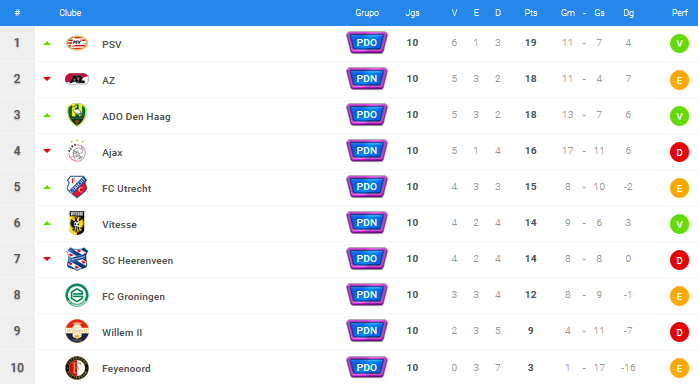
Task: Open the Vitesse team name link
Action: pyautogui.click(x=119, y=224)
